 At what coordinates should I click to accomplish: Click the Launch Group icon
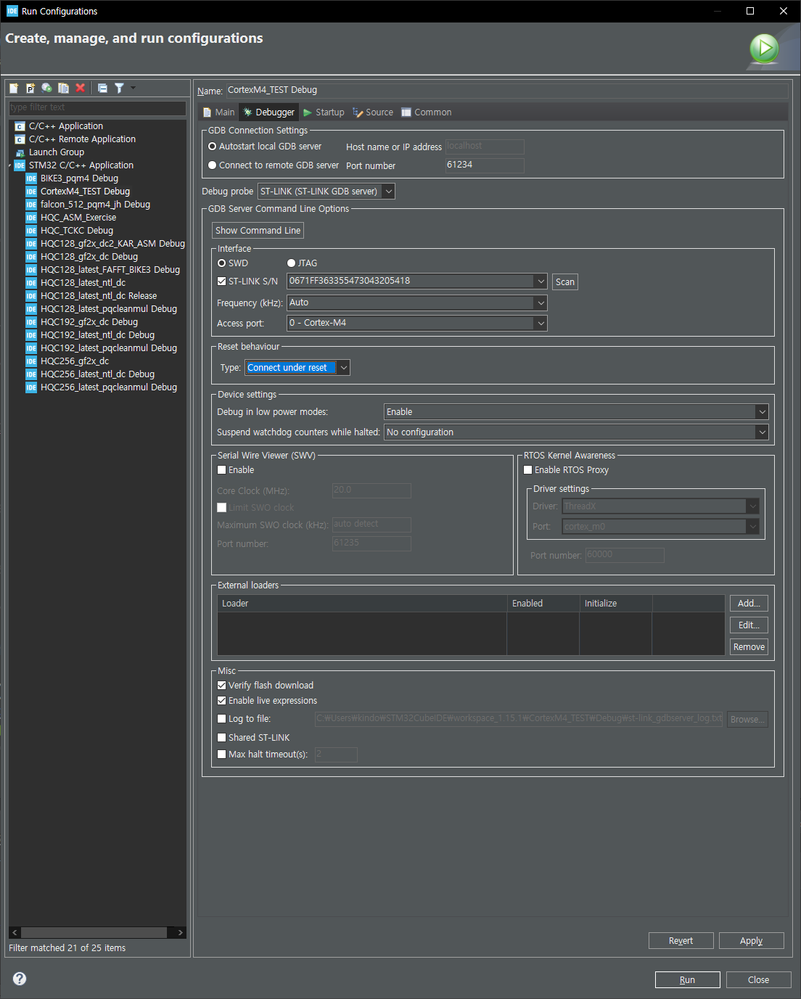(20, 152)
